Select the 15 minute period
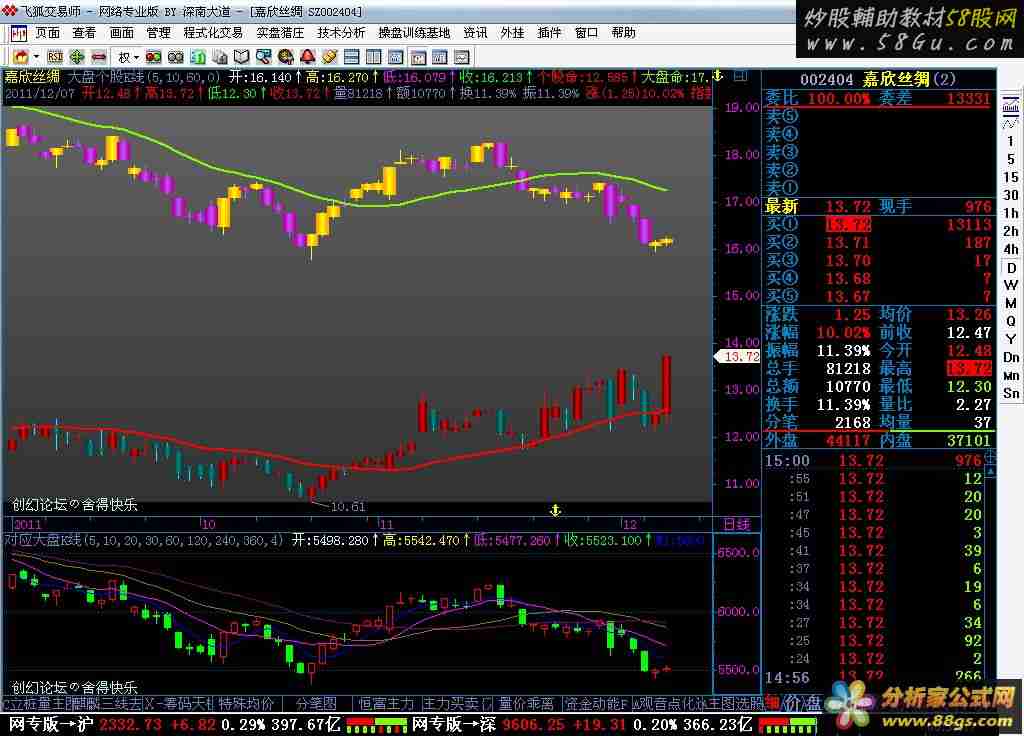1024x736 pixels. pos(1011,177)
